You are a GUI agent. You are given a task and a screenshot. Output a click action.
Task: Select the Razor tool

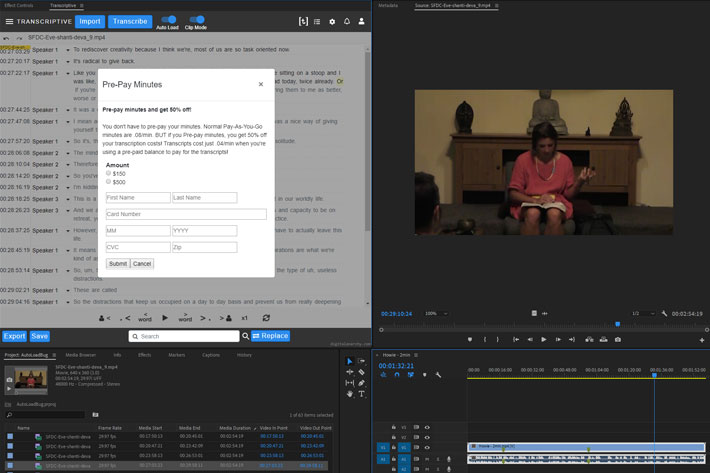361,372
